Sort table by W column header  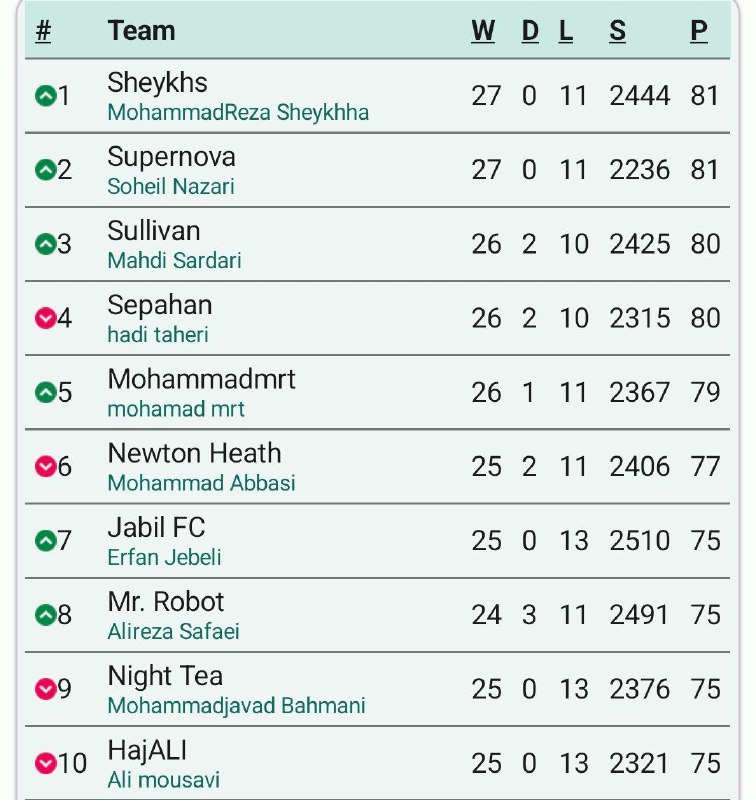click(x=483, y=31)
